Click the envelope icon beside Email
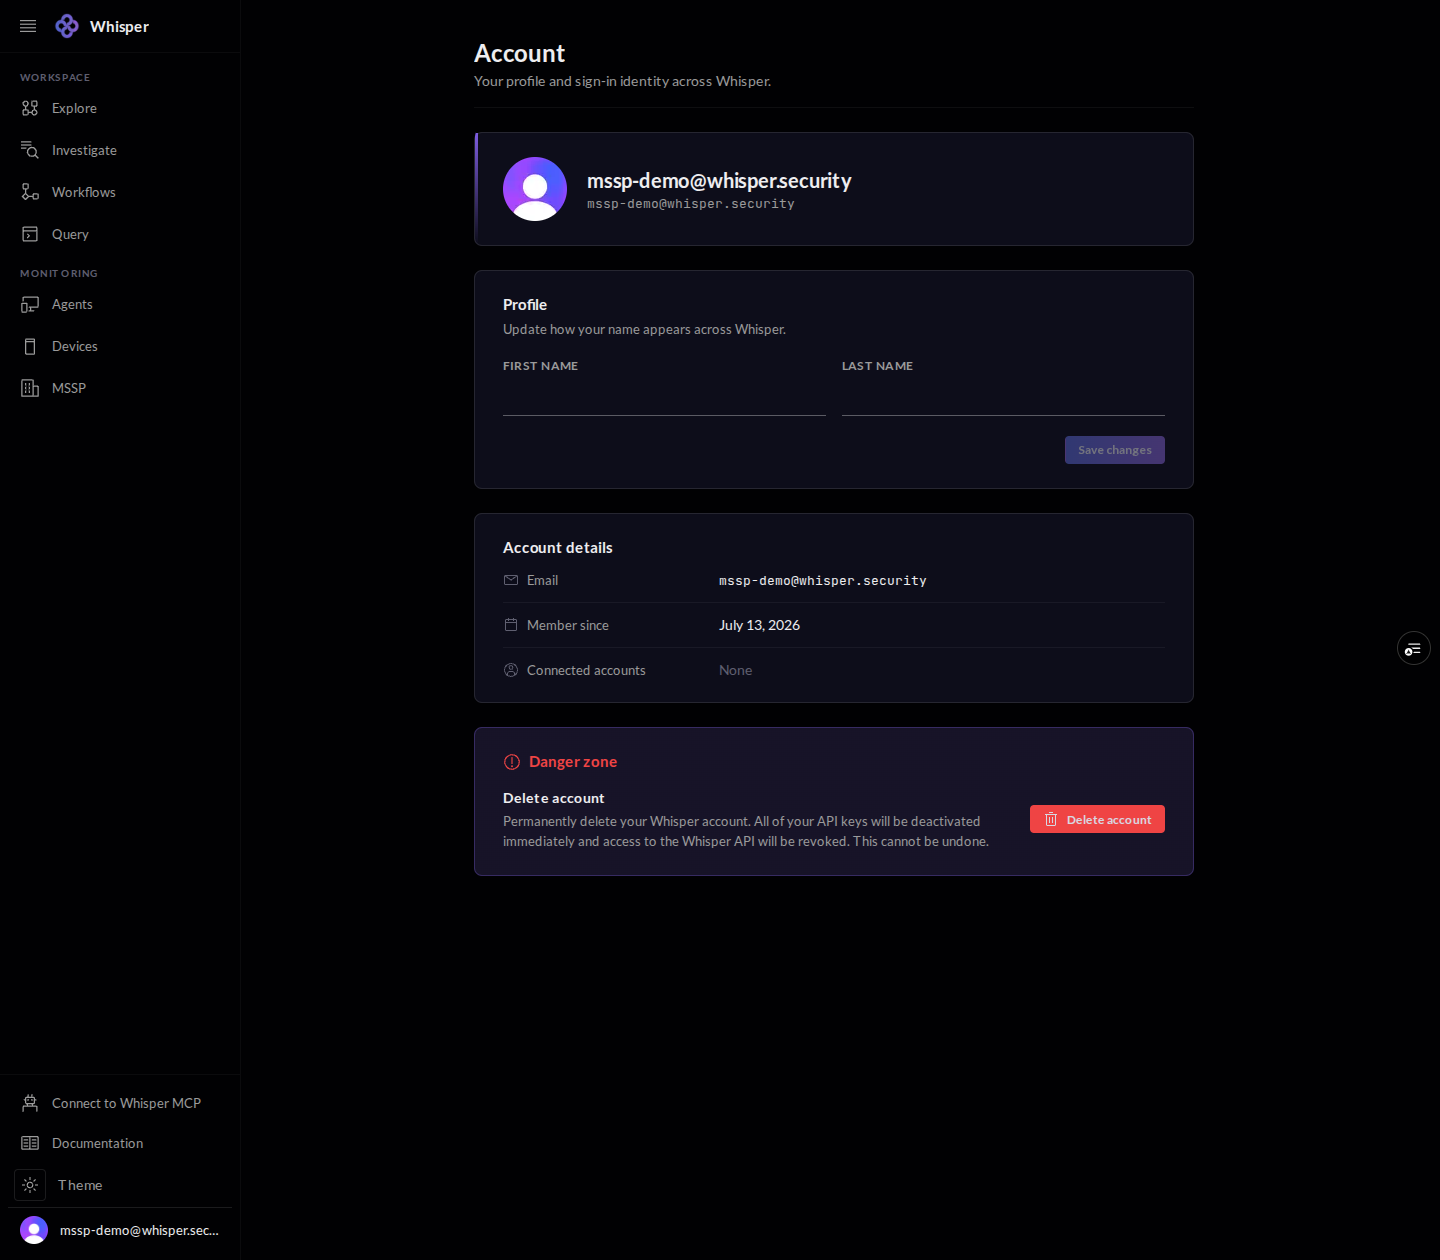Image resolution: width=1440 pixels, height=1260 pixels. click(x=511, y=580)
